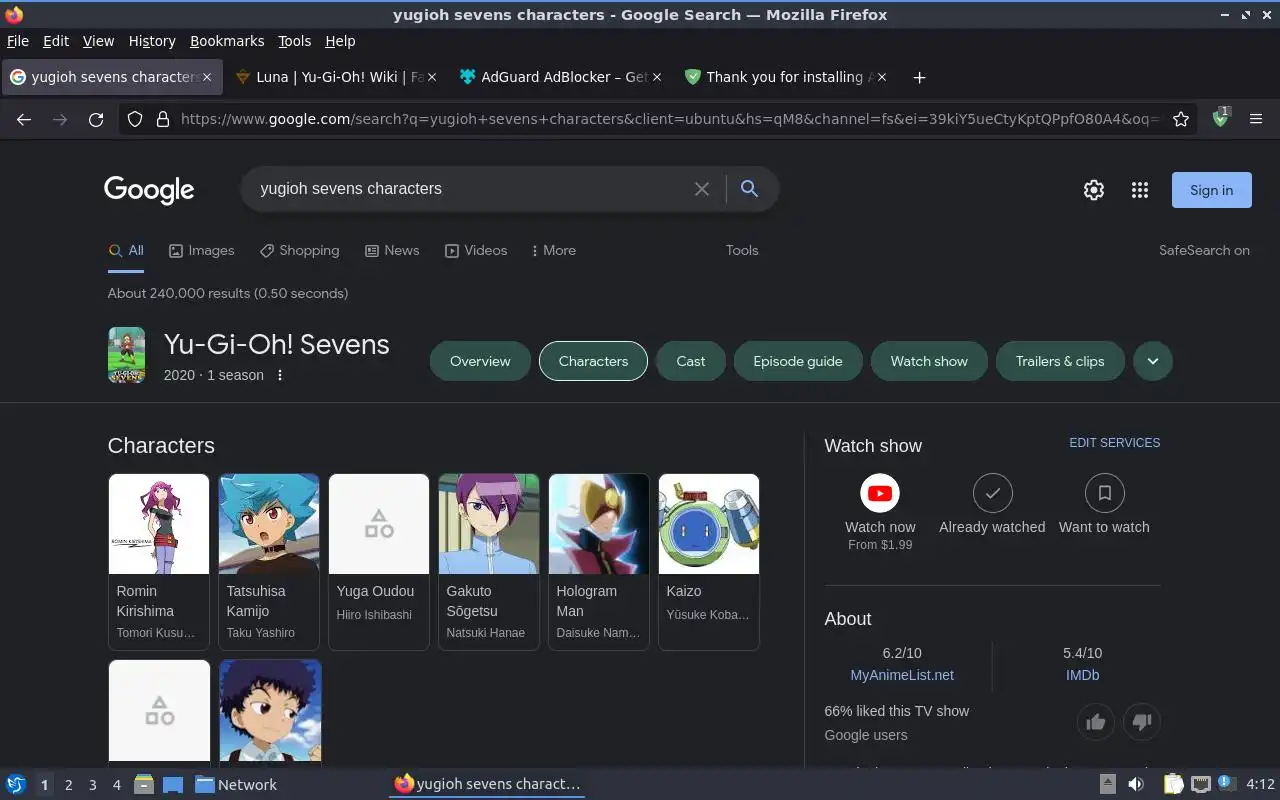Bookmark this page with the star icon
Viewport: 1280px width, 800px height.
point(1181,119)
